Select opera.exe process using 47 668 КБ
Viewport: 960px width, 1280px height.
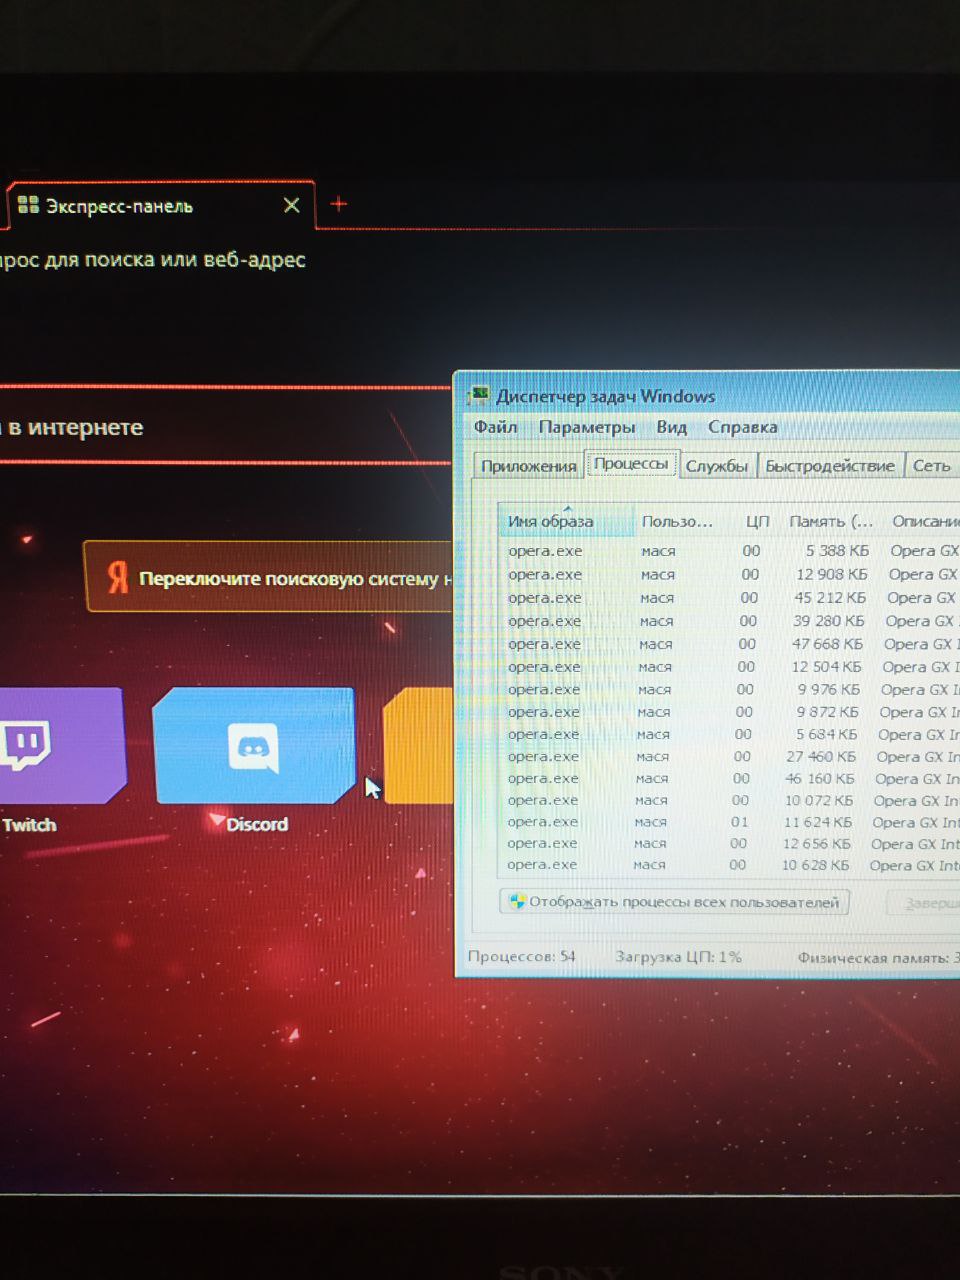[730, 644]
